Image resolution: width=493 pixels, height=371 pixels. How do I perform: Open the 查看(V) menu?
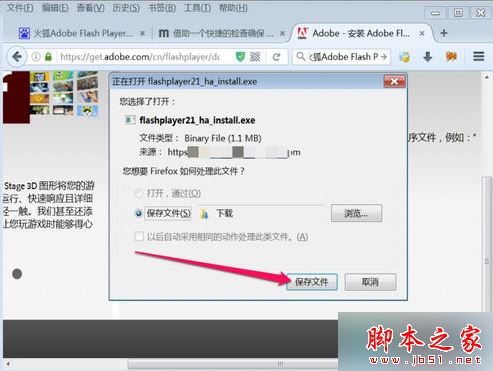coord(90,8)
